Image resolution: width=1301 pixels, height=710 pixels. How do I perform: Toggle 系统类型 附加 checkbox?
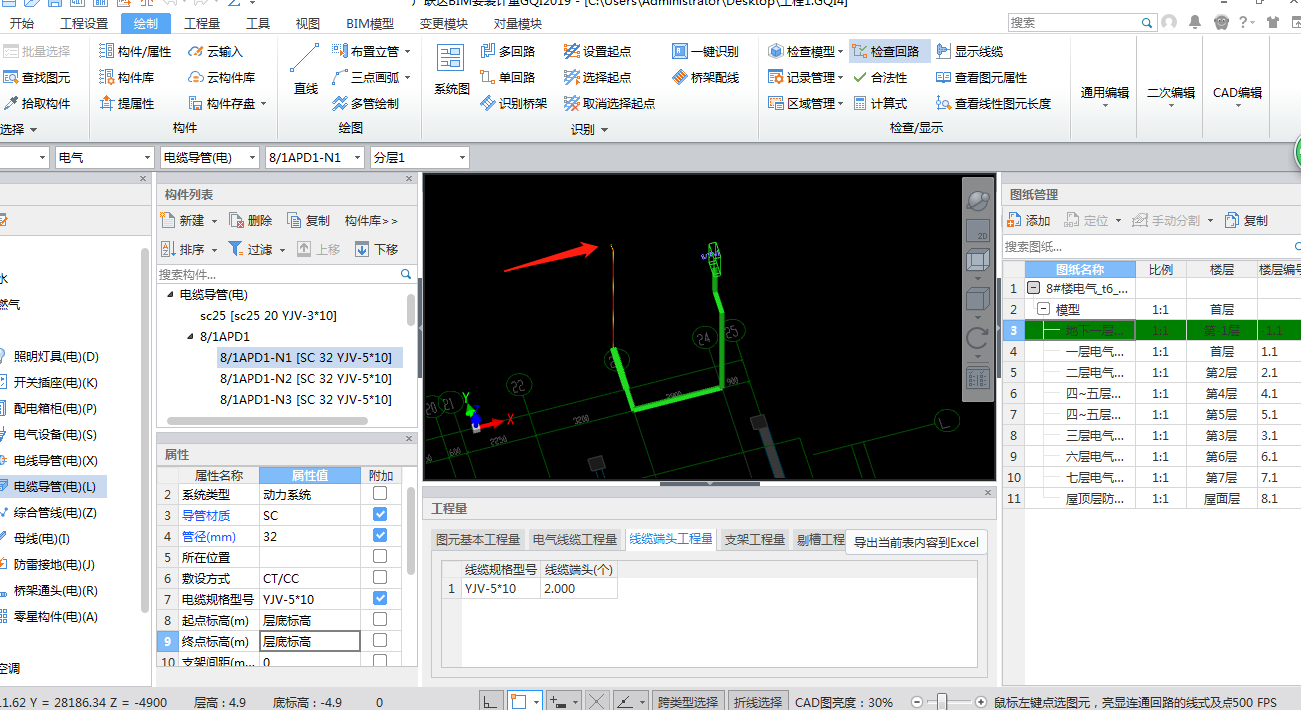380,494
